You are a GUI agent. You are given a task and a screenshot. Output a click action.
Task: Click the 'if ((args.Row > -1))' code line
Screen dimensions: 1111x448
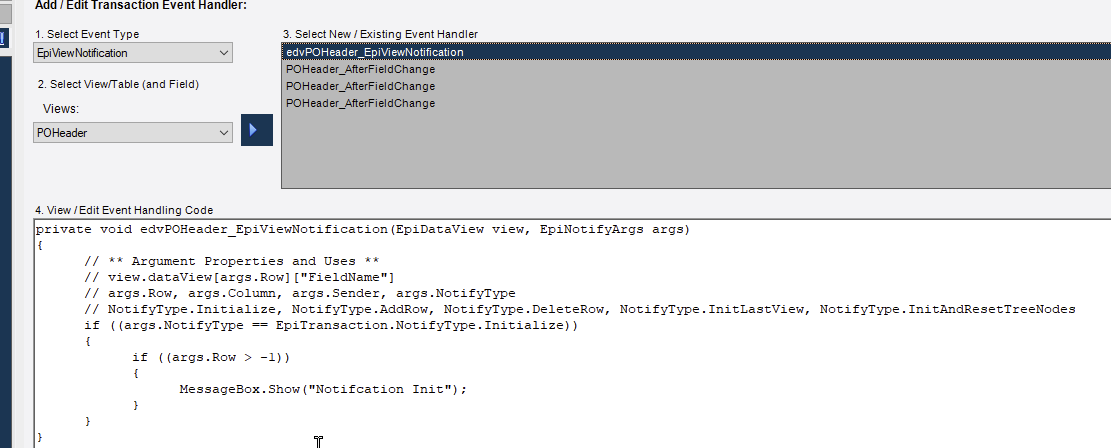click(210, 357)
